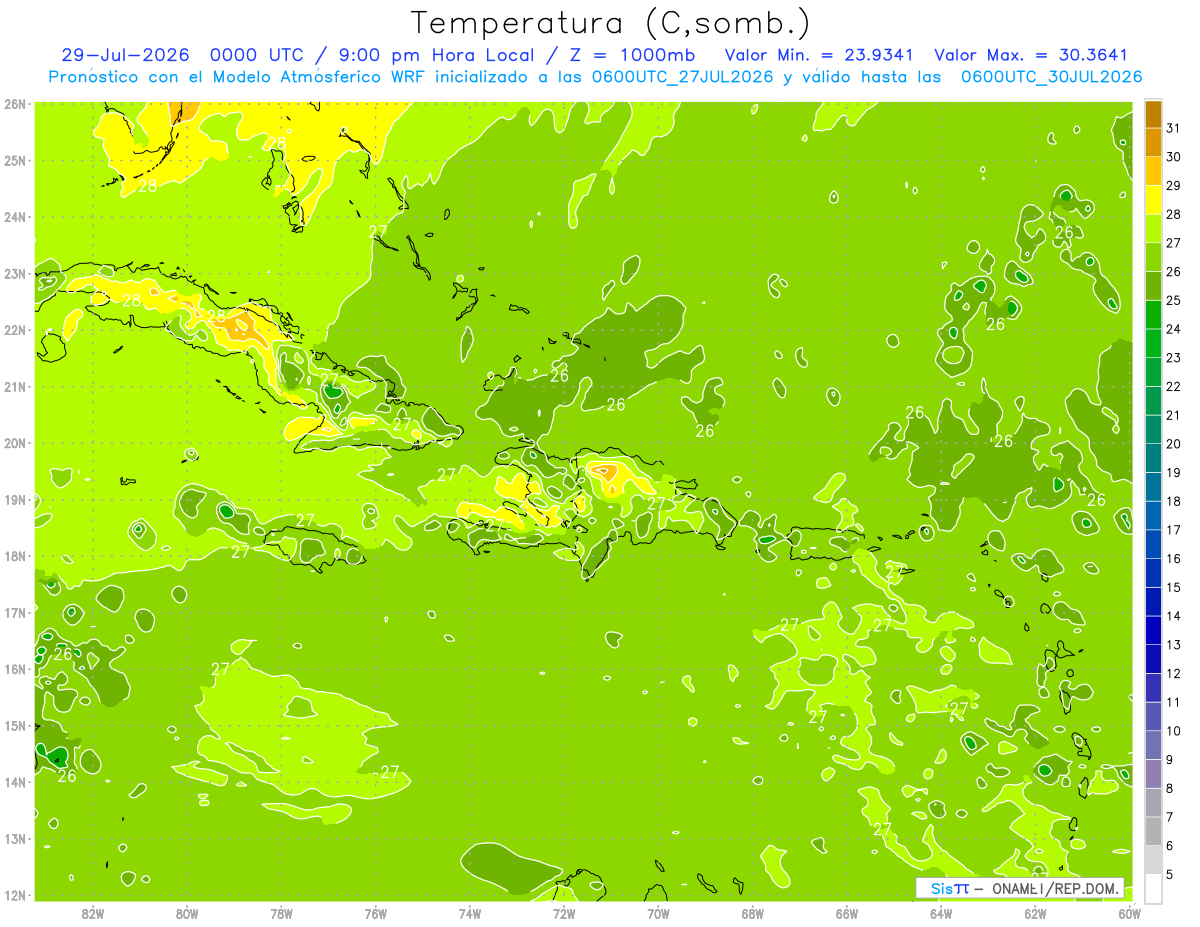Click latitude axis label 22N
This screenshot has width=1200, height=927.
click(x=14, y=329)
